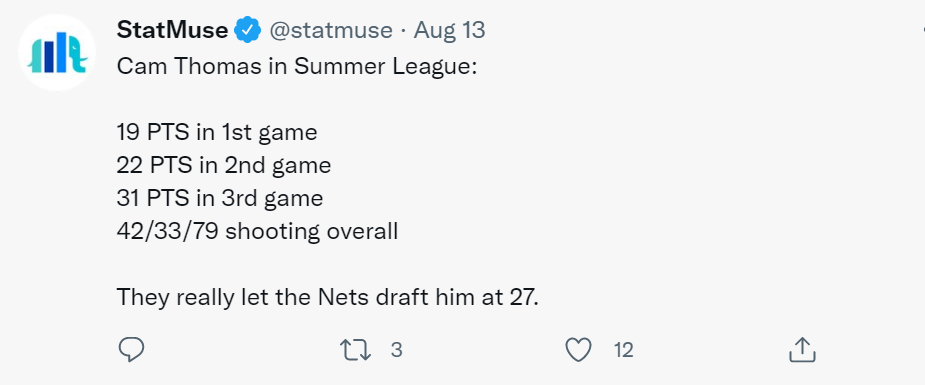
Task: Click the '19 PTS in 1st game' line
Action: pos(217,132)
